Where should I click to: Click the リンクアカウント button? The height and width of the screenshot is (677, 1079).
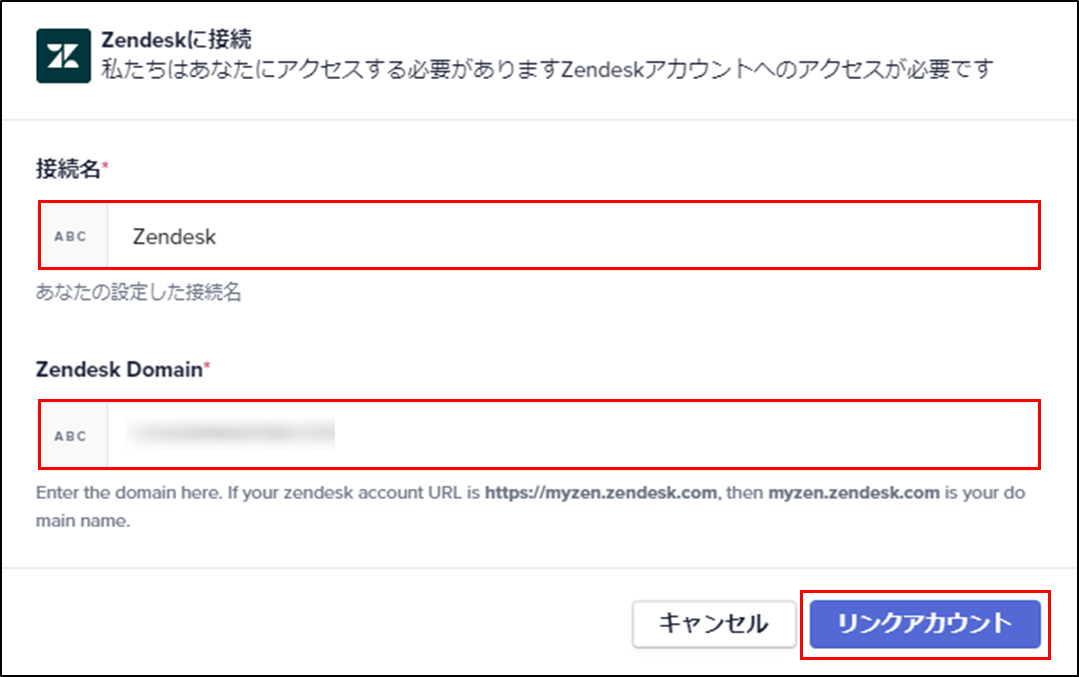pos(925,623)
